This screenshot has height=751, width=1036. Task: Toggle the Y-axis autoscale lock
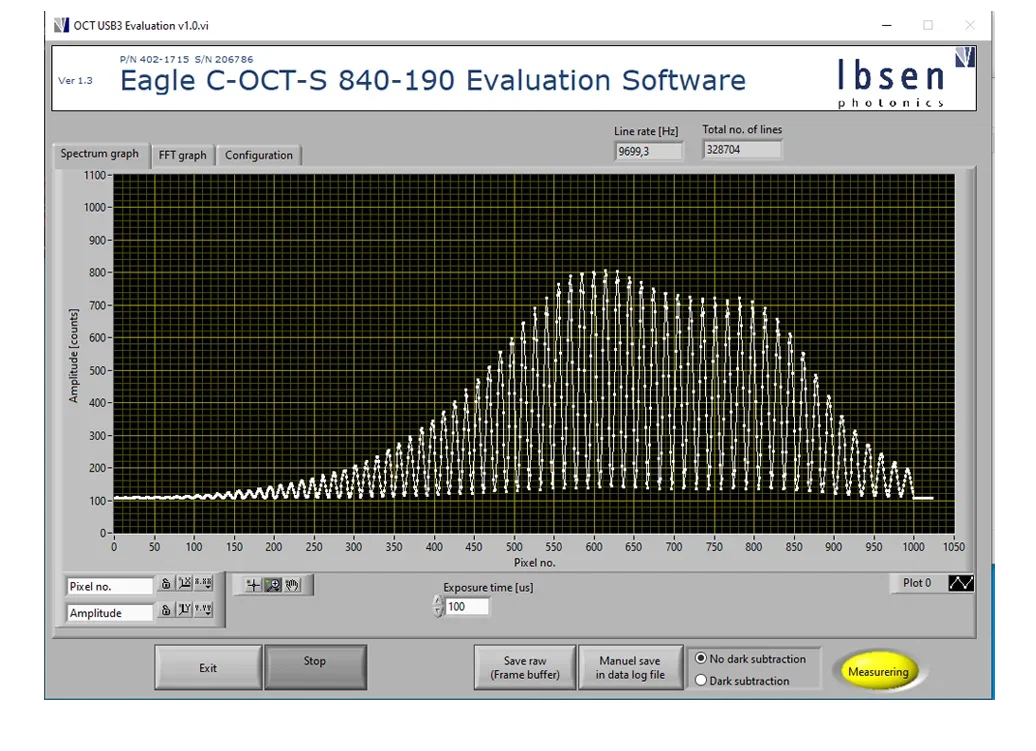coord(167,610)
